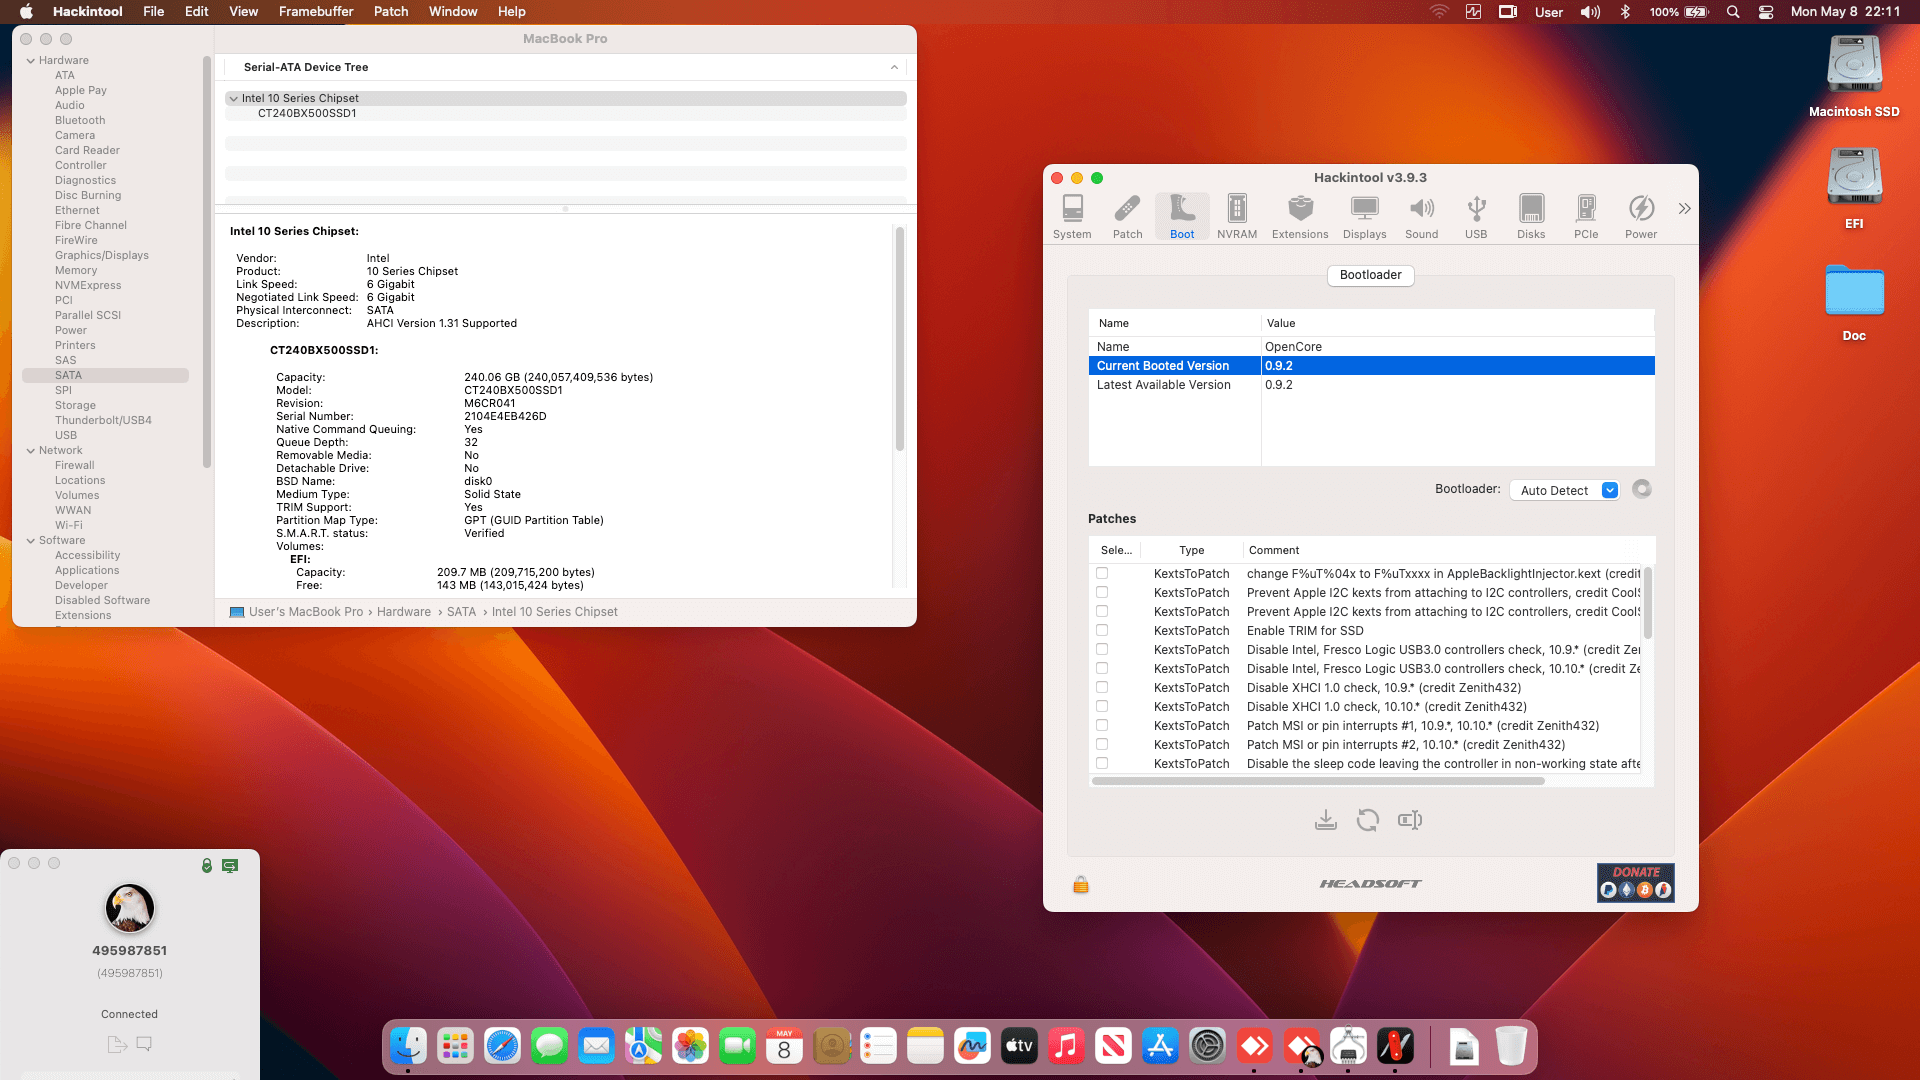Collapse the Serial-ATA Device Tree header chevron
Image resolution: width=1920 pixels, height=1080 pixels.
[894, 67]
